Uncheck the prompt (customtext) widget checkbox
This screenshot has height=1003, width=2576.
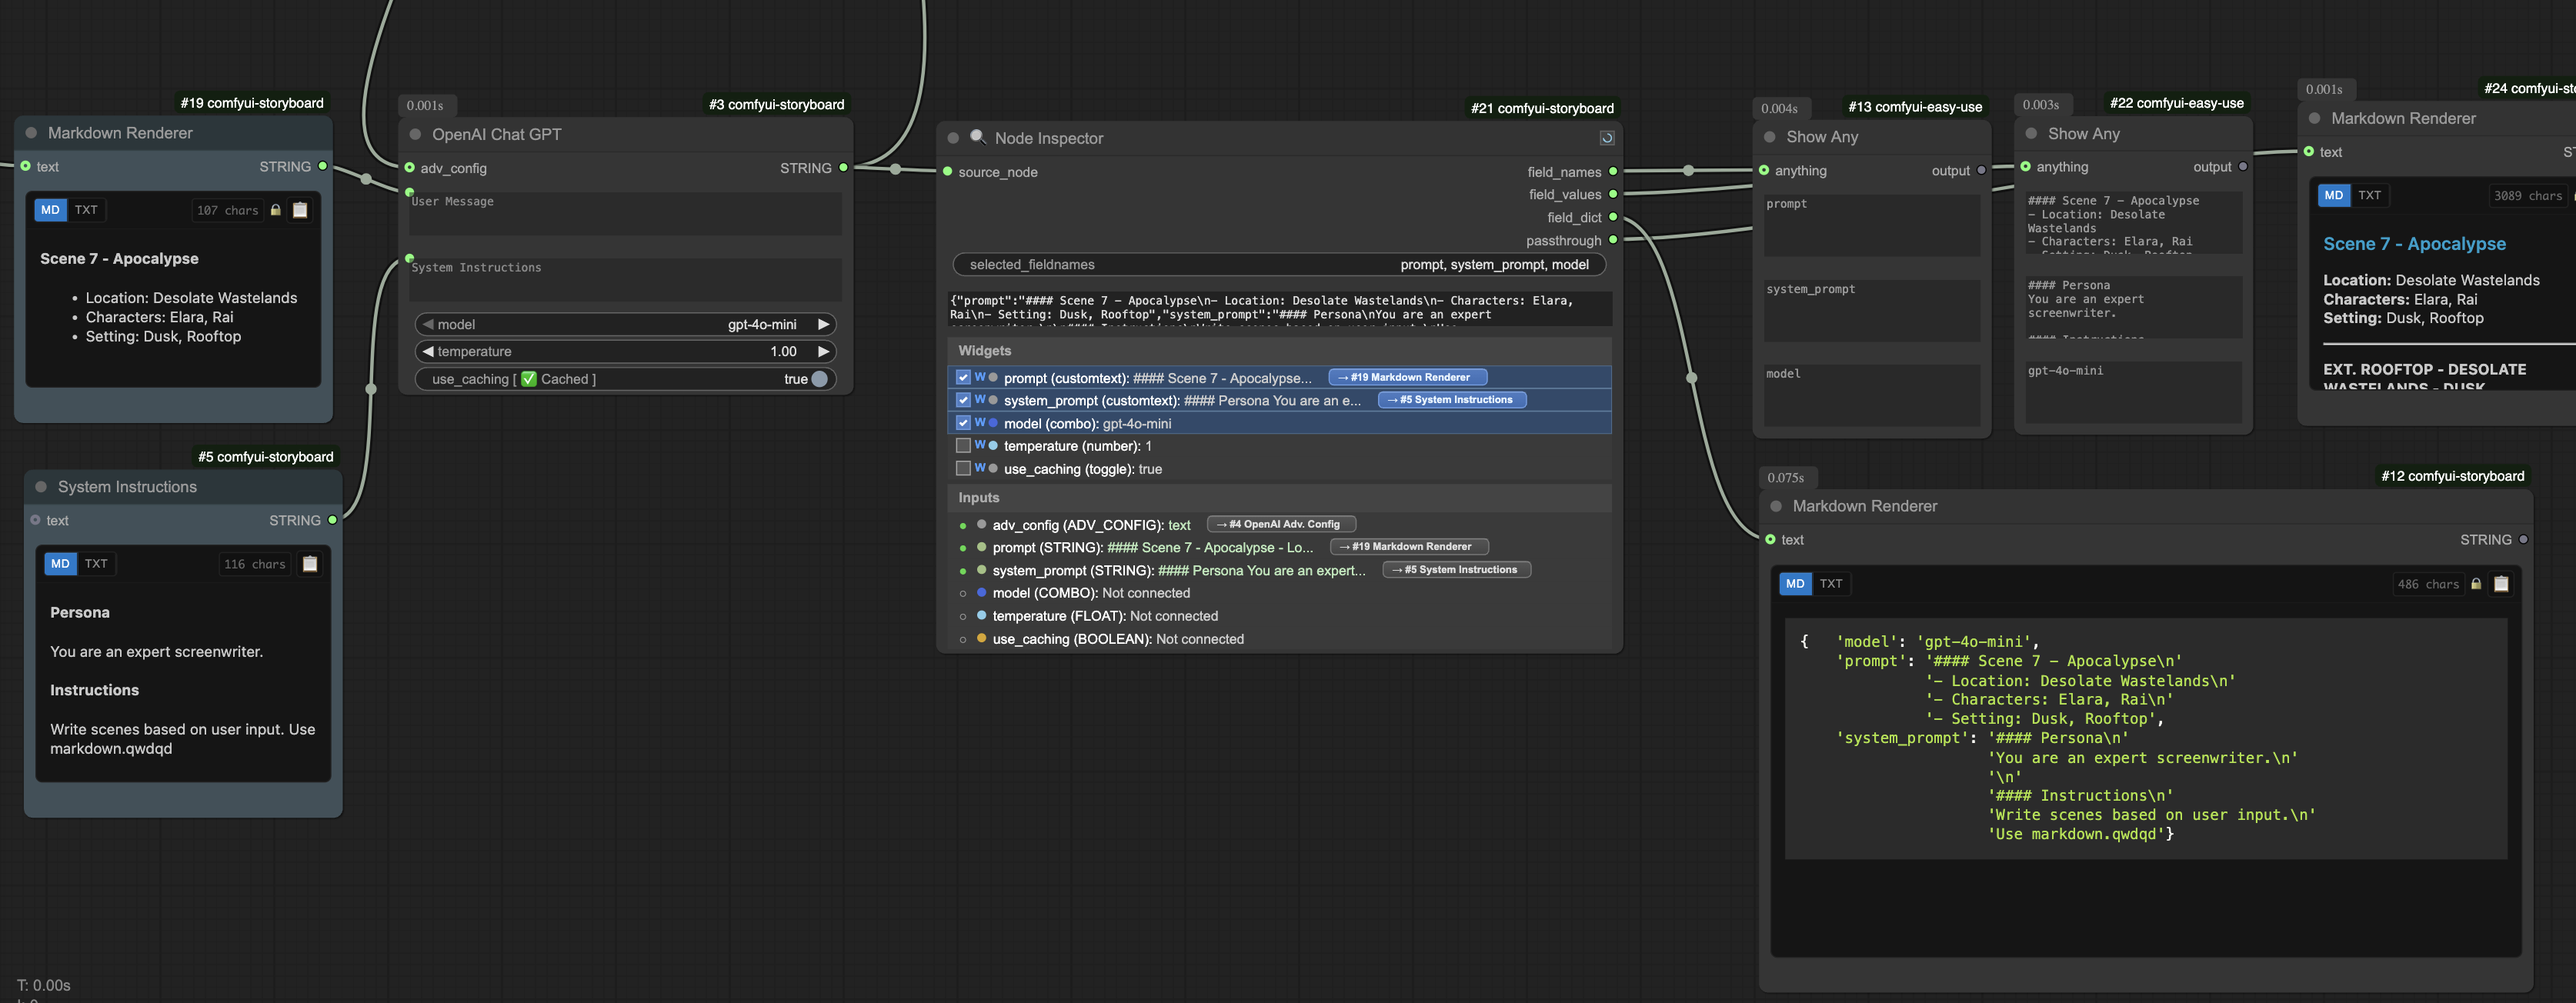tap(963, 377)
